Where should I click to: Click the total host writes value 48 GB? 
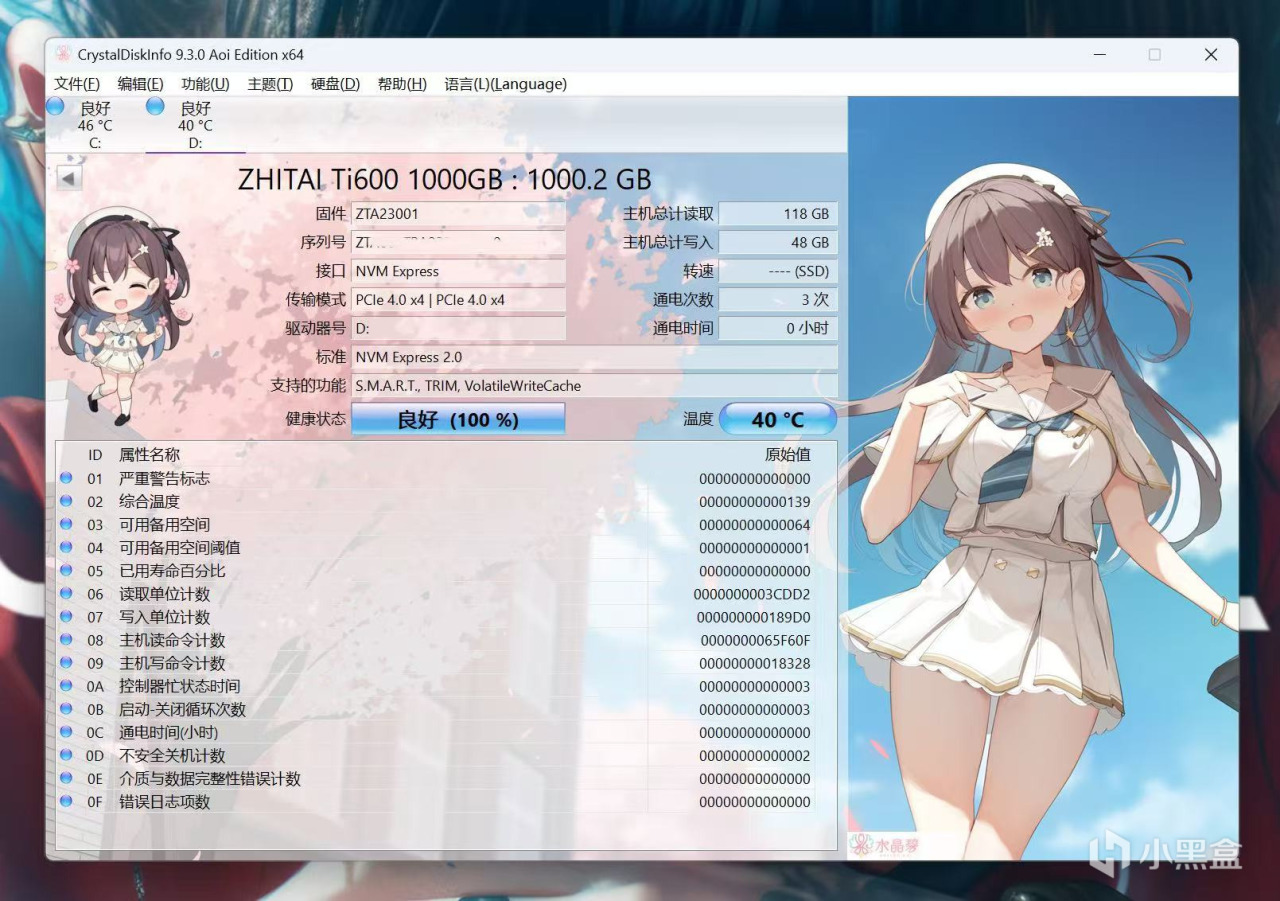tap(778, 242)
